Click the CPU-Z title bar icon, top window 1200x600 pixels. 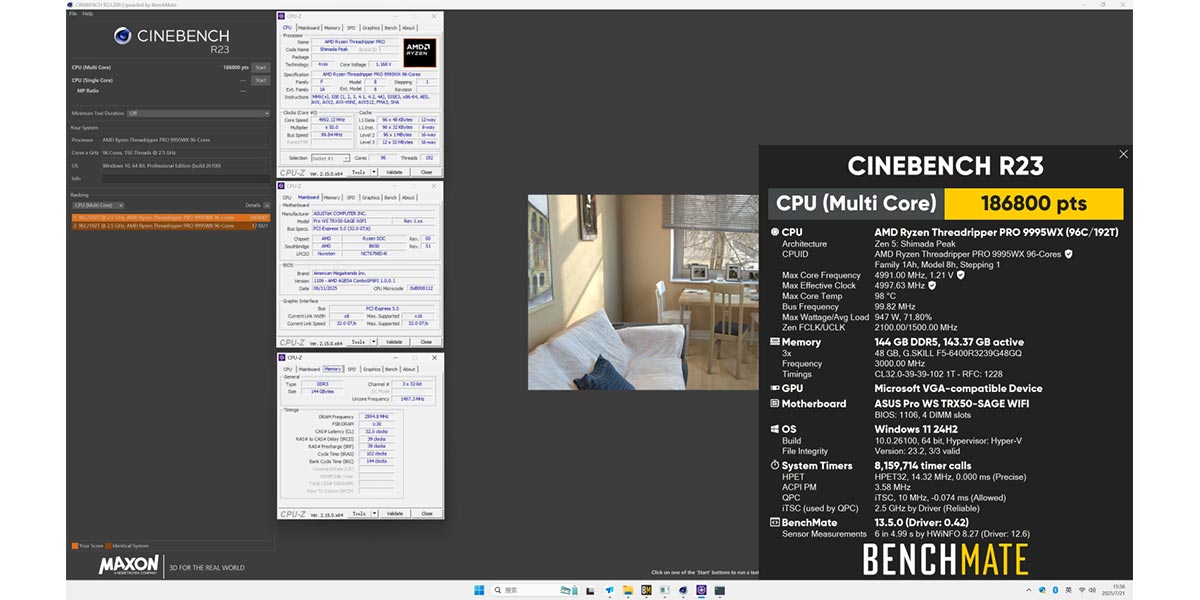282,17
